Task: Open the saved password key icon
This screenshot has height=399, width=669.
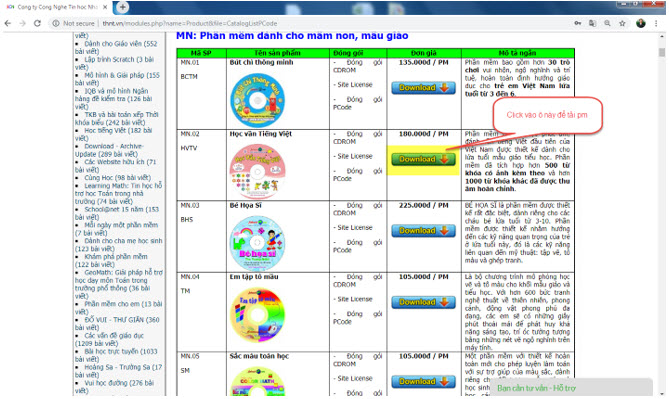Action: (578, 23)
